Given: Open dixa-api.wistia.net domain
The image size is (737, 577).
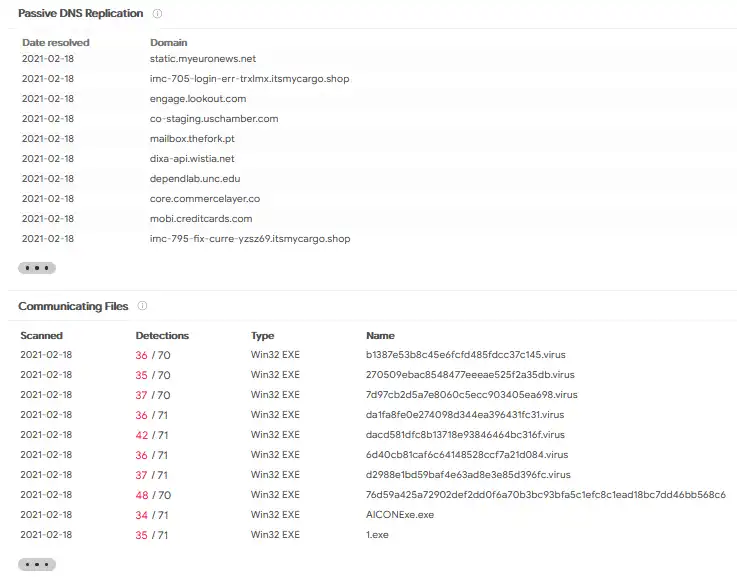Looking at the screenshot, I should (x=192, y=159).
